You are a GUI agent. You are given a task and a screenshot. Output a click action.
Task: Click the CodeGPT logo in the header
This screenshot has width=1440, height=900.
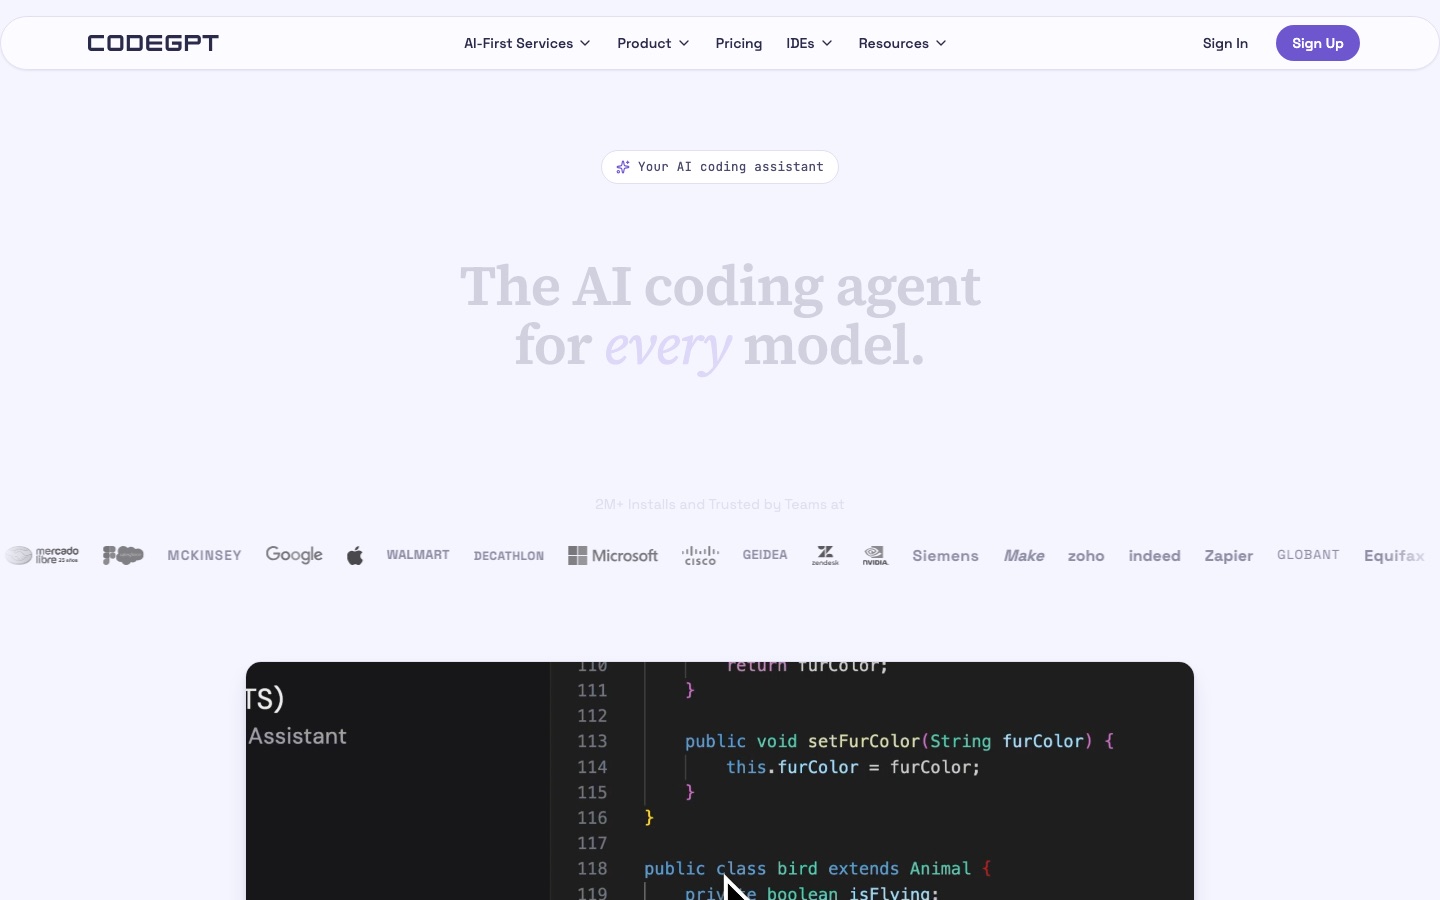(153, 43)
